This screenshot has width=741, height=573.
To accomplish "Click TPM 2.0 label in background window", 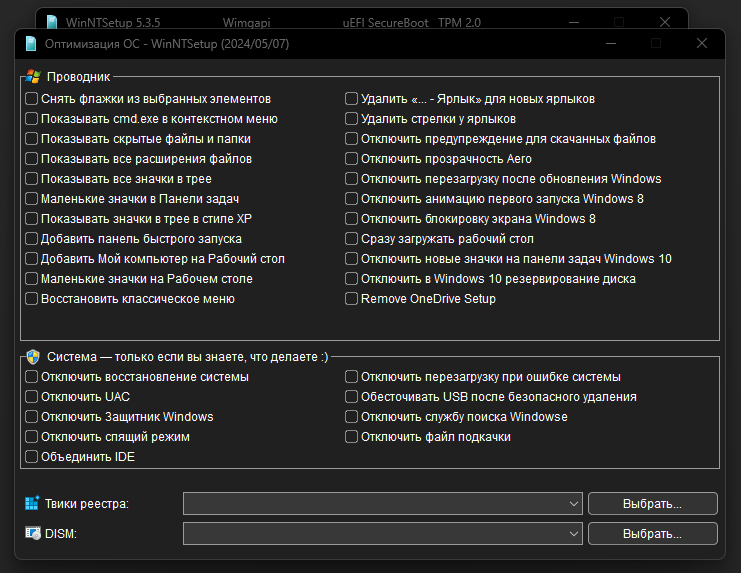I will [459, 23].
